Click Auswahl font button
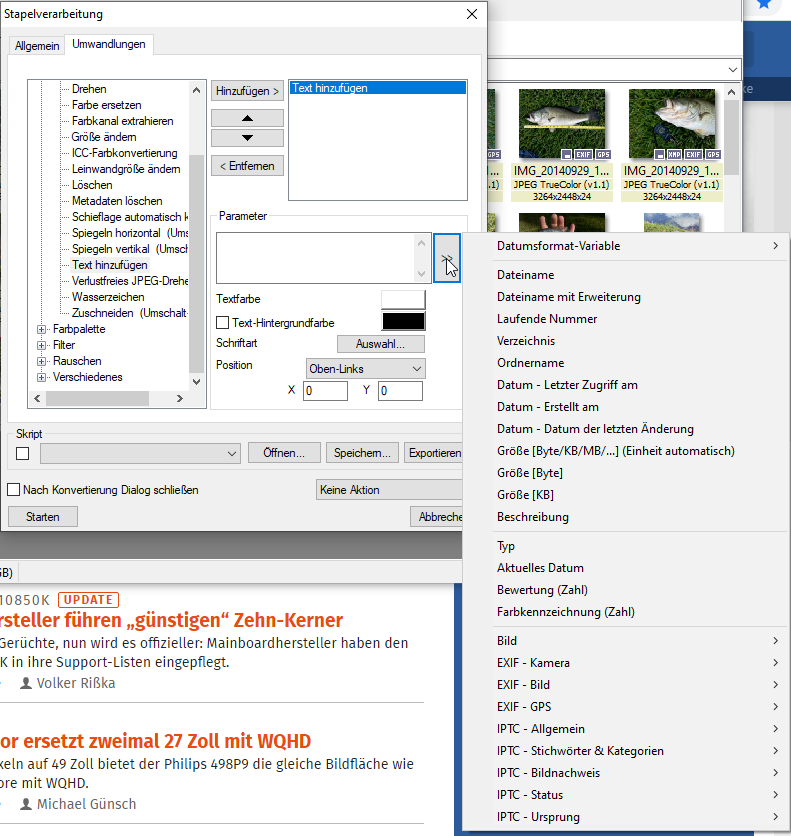 [381, 344]
